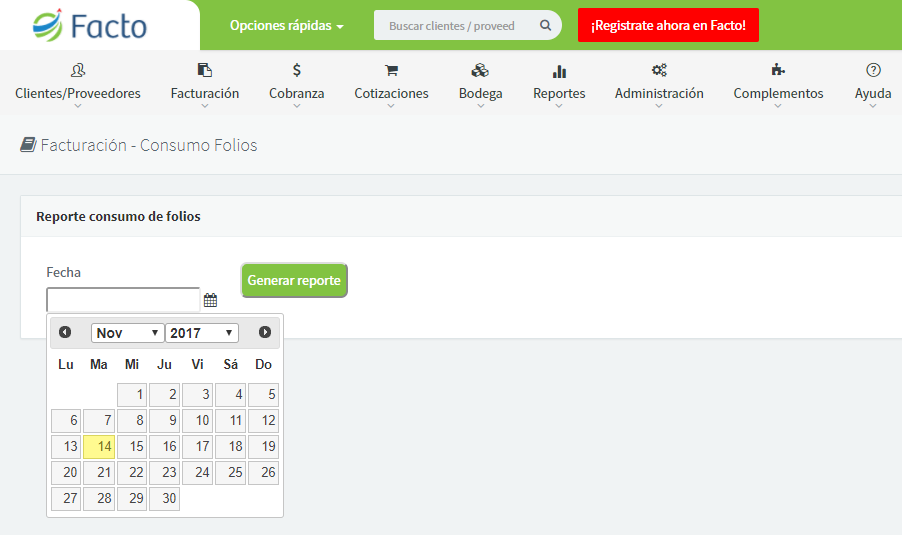The height and width of the screenshot is (535, 902).
Task: Select day 23 in calendar
Action: click(x=165, y=472)
